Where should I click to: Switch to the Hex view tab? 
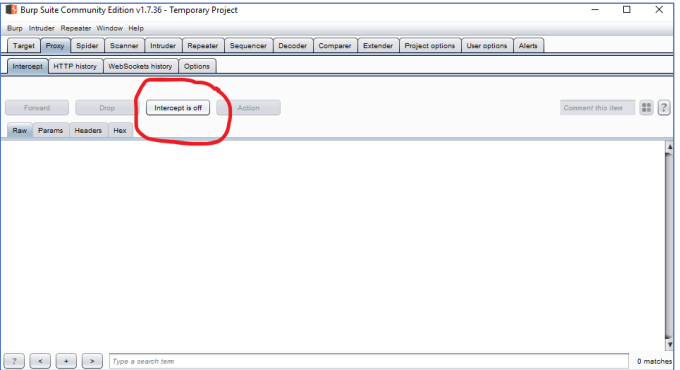point(120,130)
